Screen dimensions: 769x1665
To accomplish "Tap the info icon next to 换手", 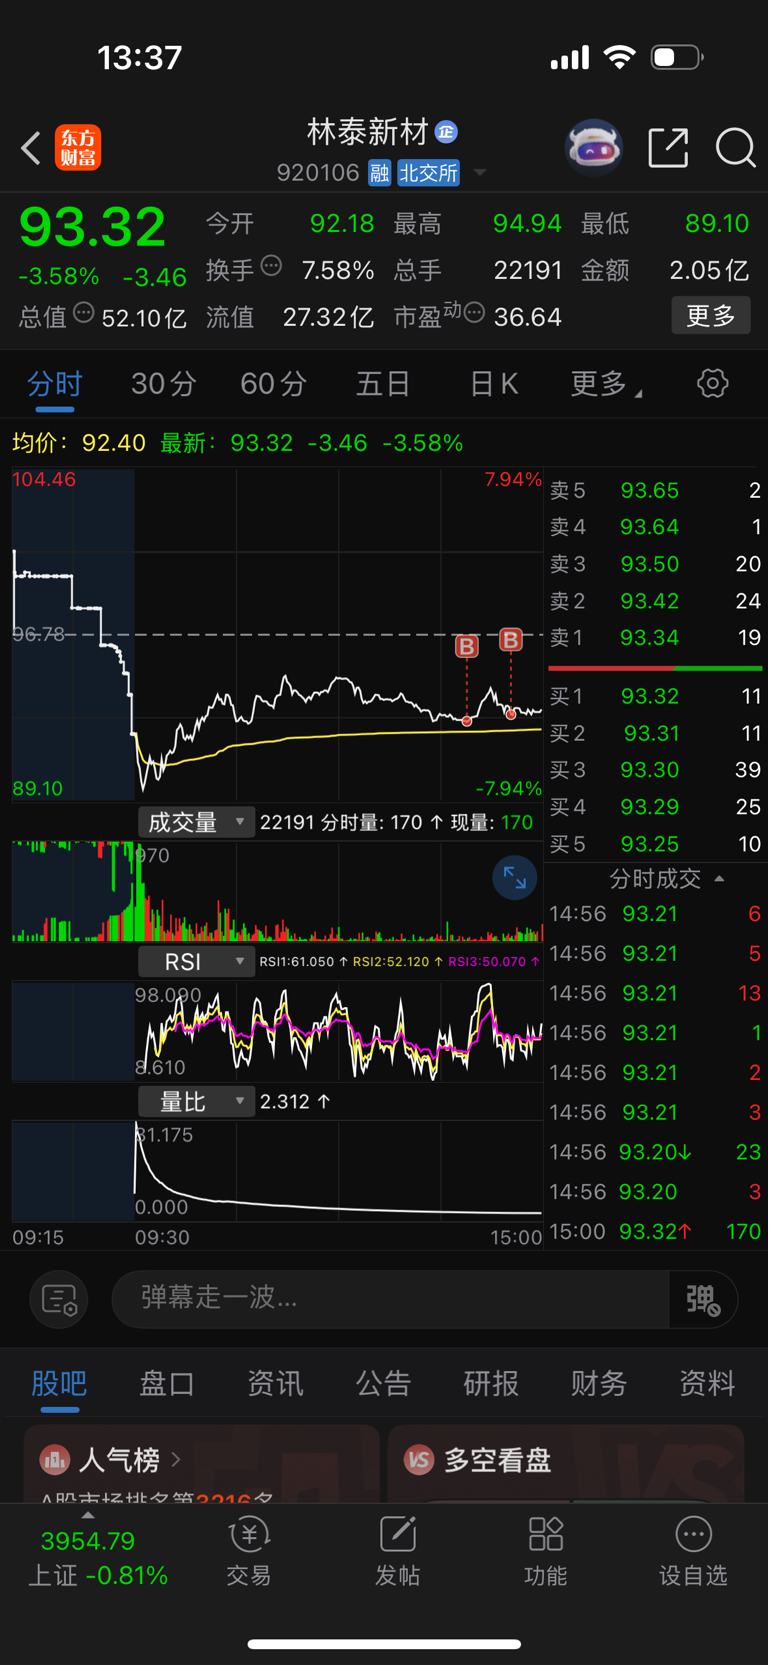I will click(x=271, y=266).
